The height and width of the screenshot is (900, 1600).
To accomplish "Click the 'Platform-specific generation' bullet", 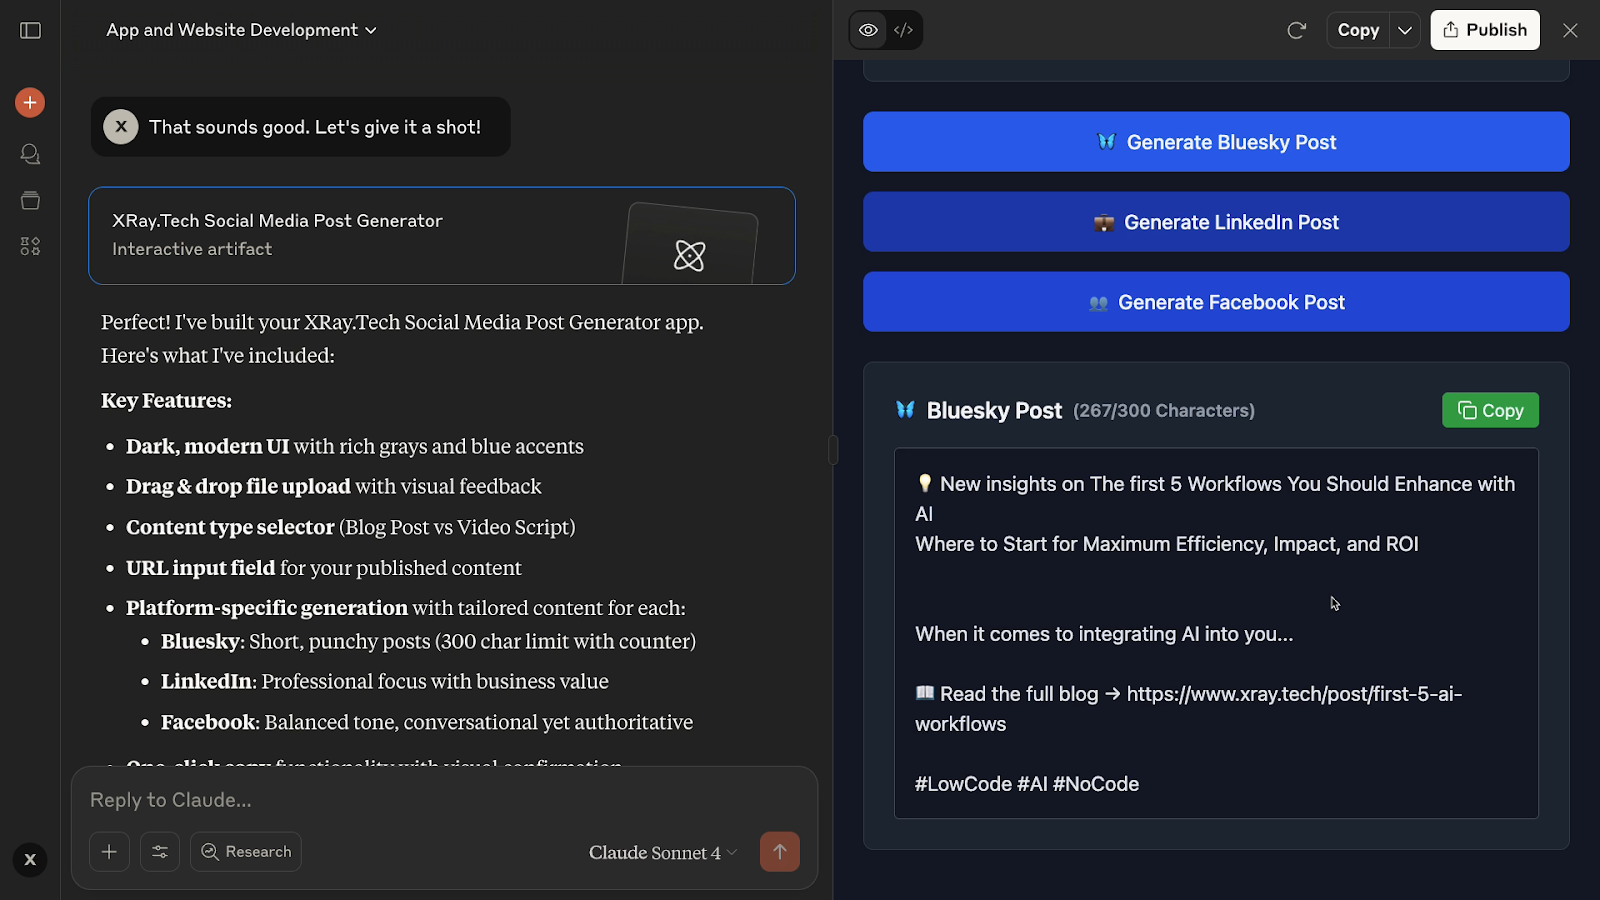I will pyautogui.click(x=406, y=608).
